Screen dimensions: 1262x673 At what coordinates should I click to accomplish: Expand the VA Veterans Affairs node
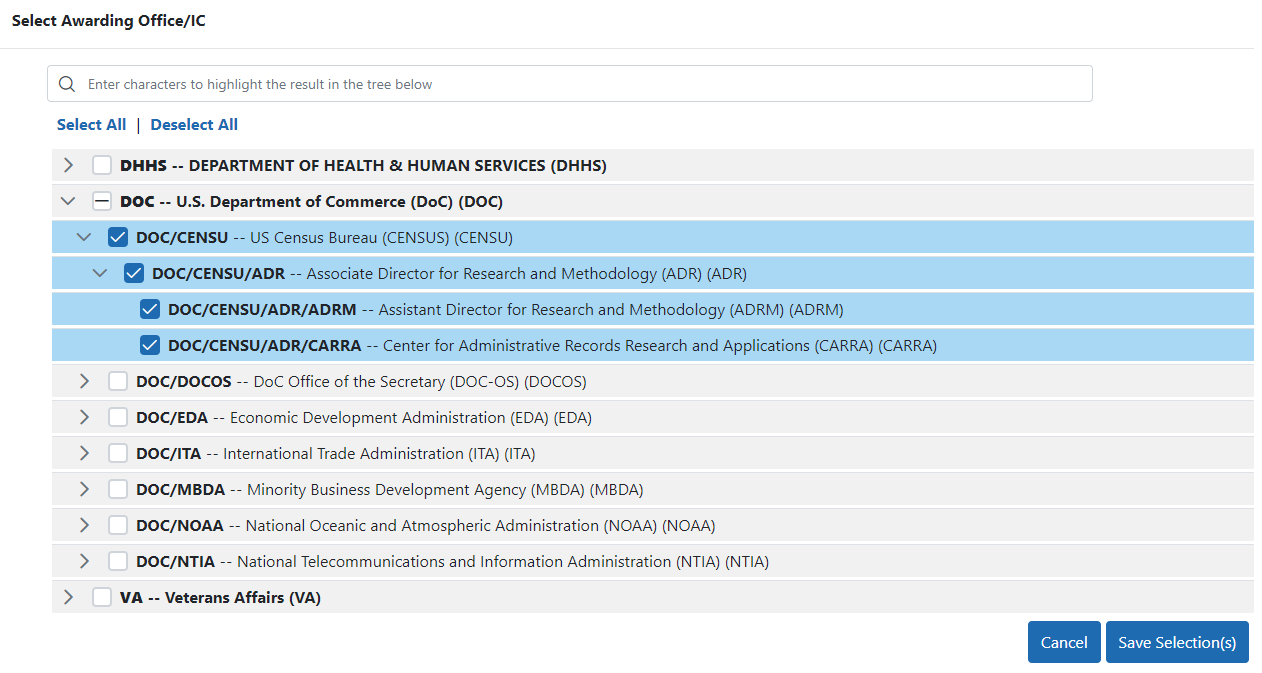click(68, 597)
